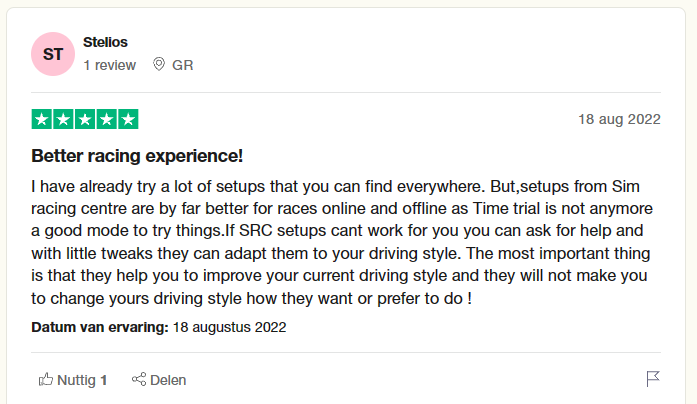Click the '1 review' count text
This screenshot has width=697, height=404.
110,65
